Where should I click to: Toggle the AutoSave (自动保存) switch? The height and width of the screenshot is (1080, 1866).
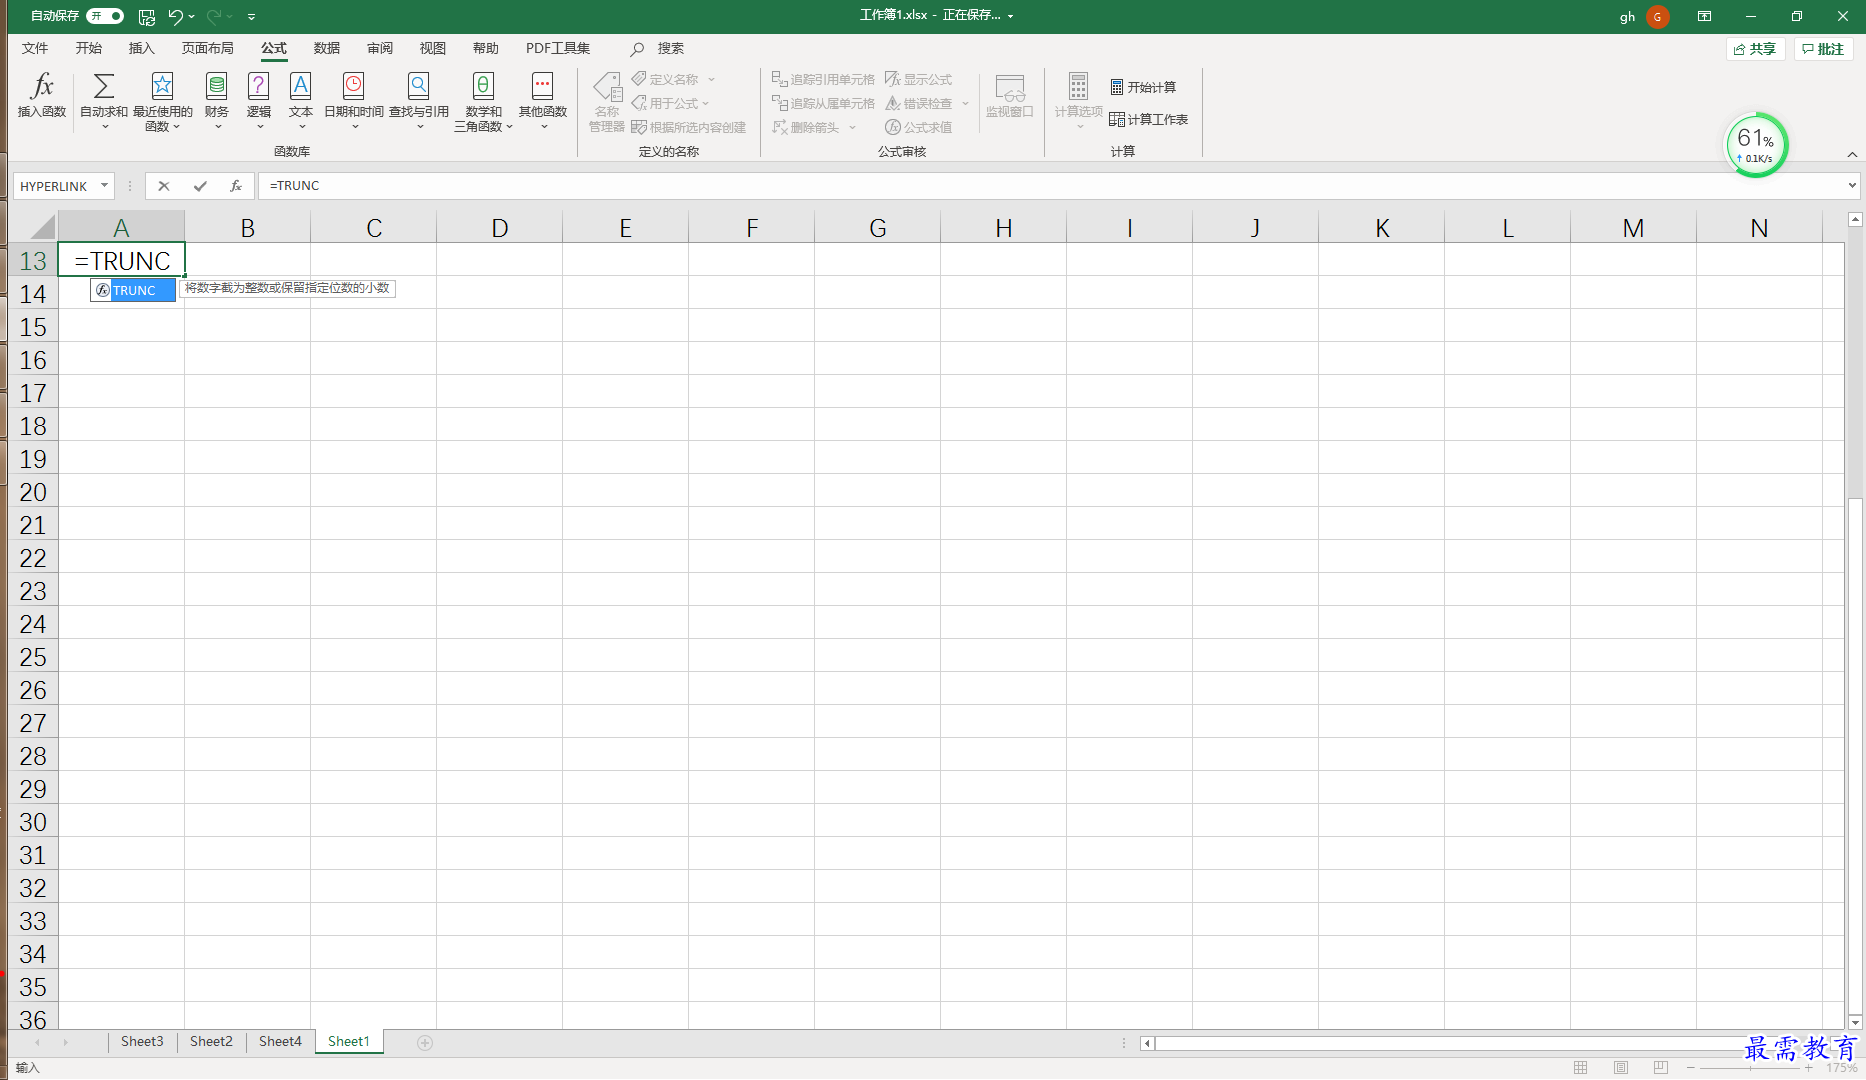(105, 16)
